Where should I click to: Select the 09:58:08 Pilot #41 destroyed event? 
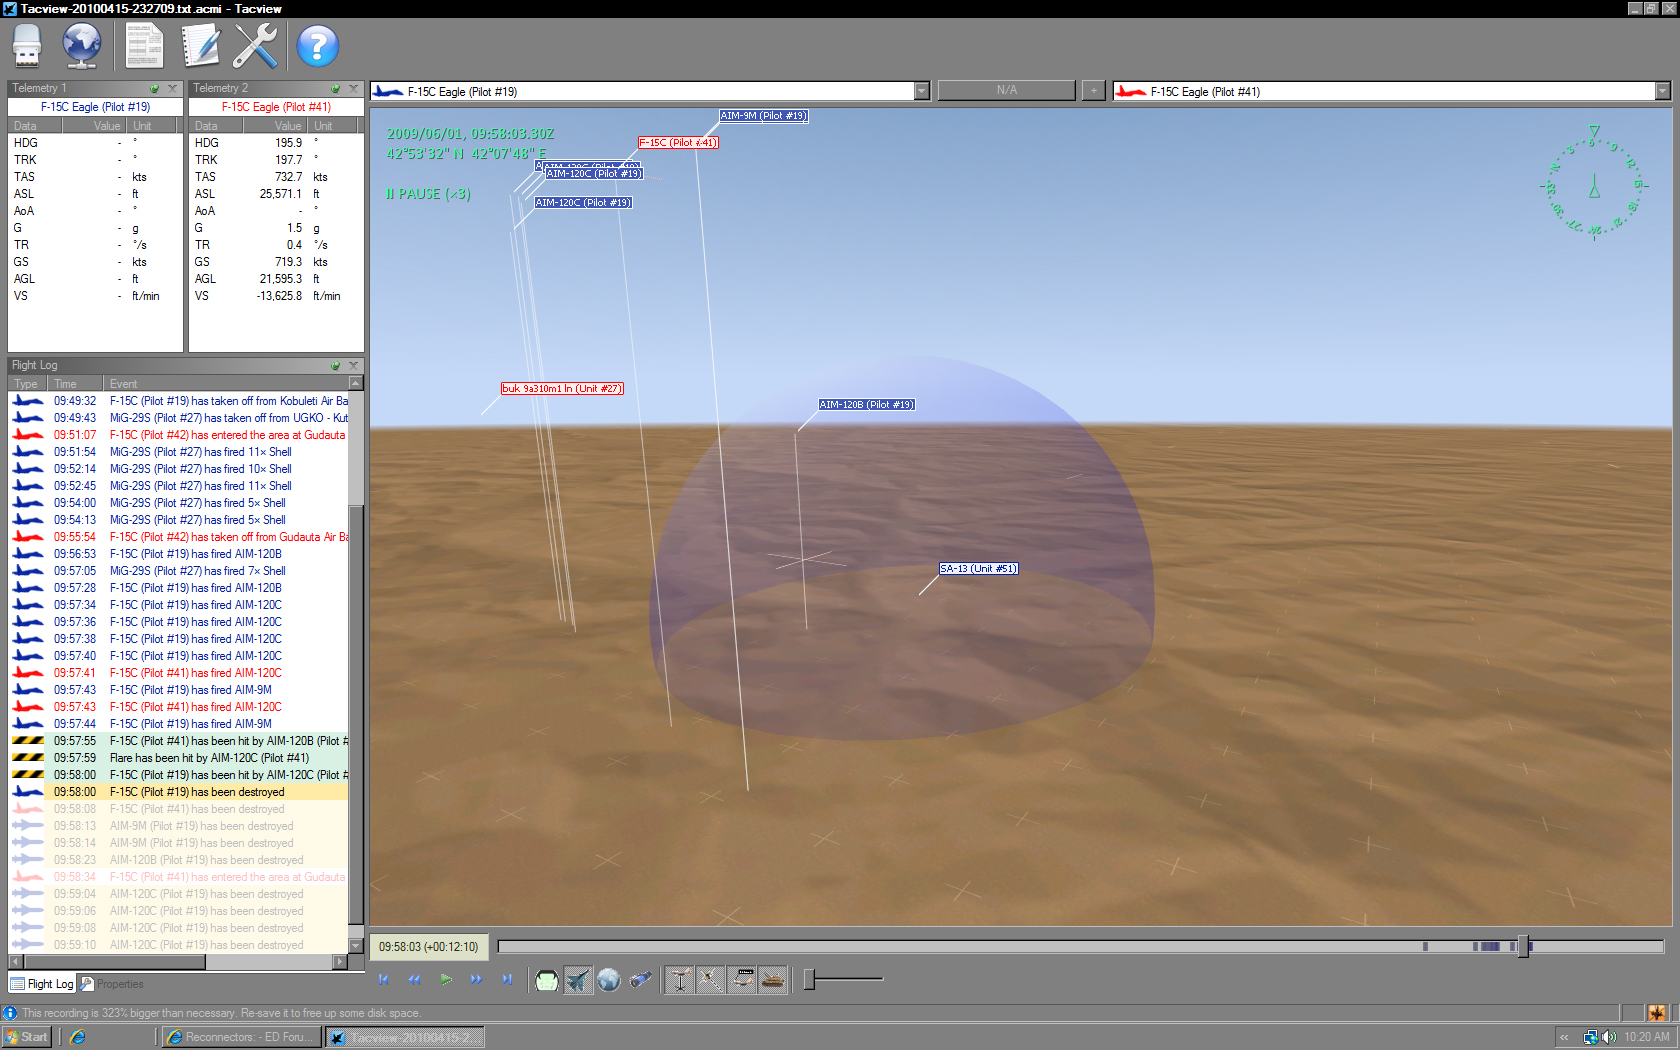(x=179, y=809)
